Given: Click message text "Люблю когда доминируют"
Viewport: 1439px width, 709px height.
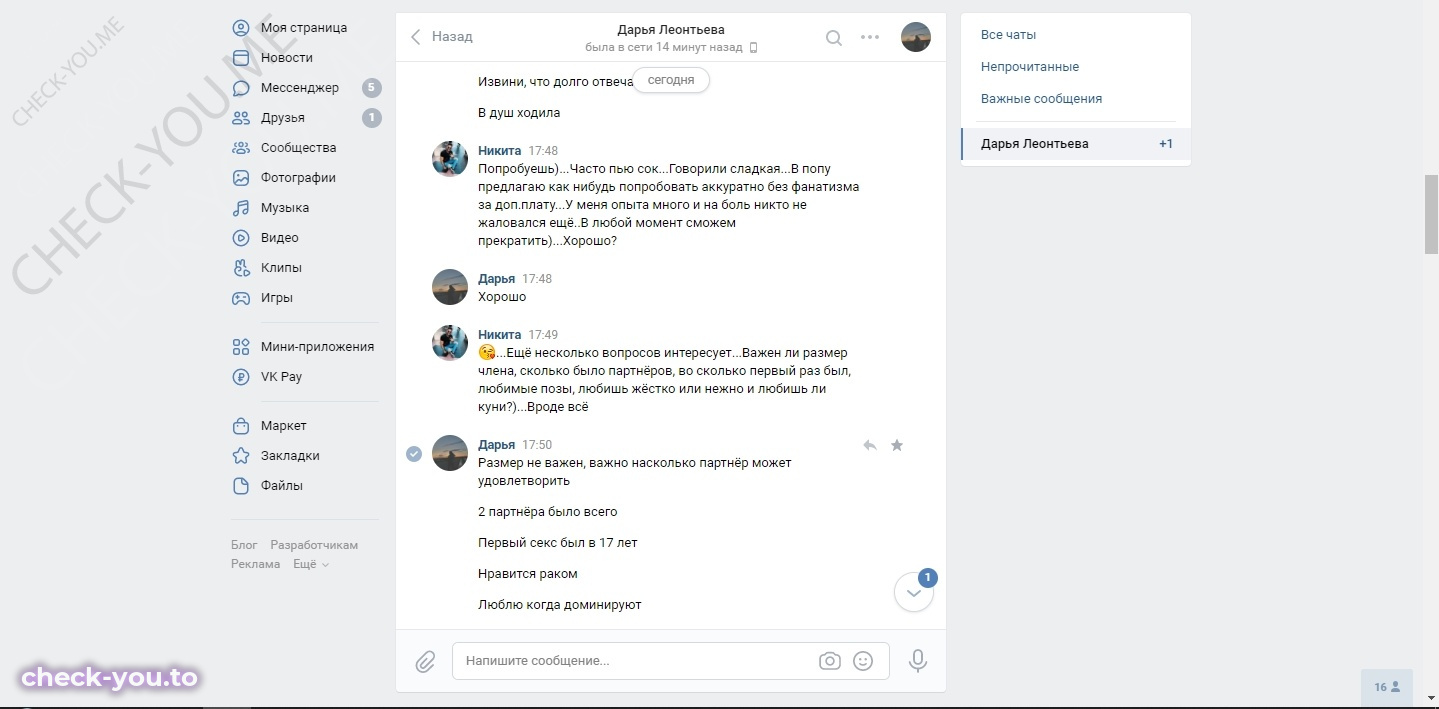Looking at the screenshot, I should [x=560, y=605].
